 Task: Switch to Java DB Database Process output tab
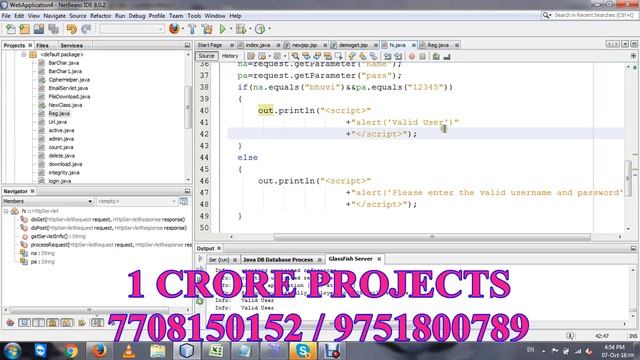click(x=278, y=260)
